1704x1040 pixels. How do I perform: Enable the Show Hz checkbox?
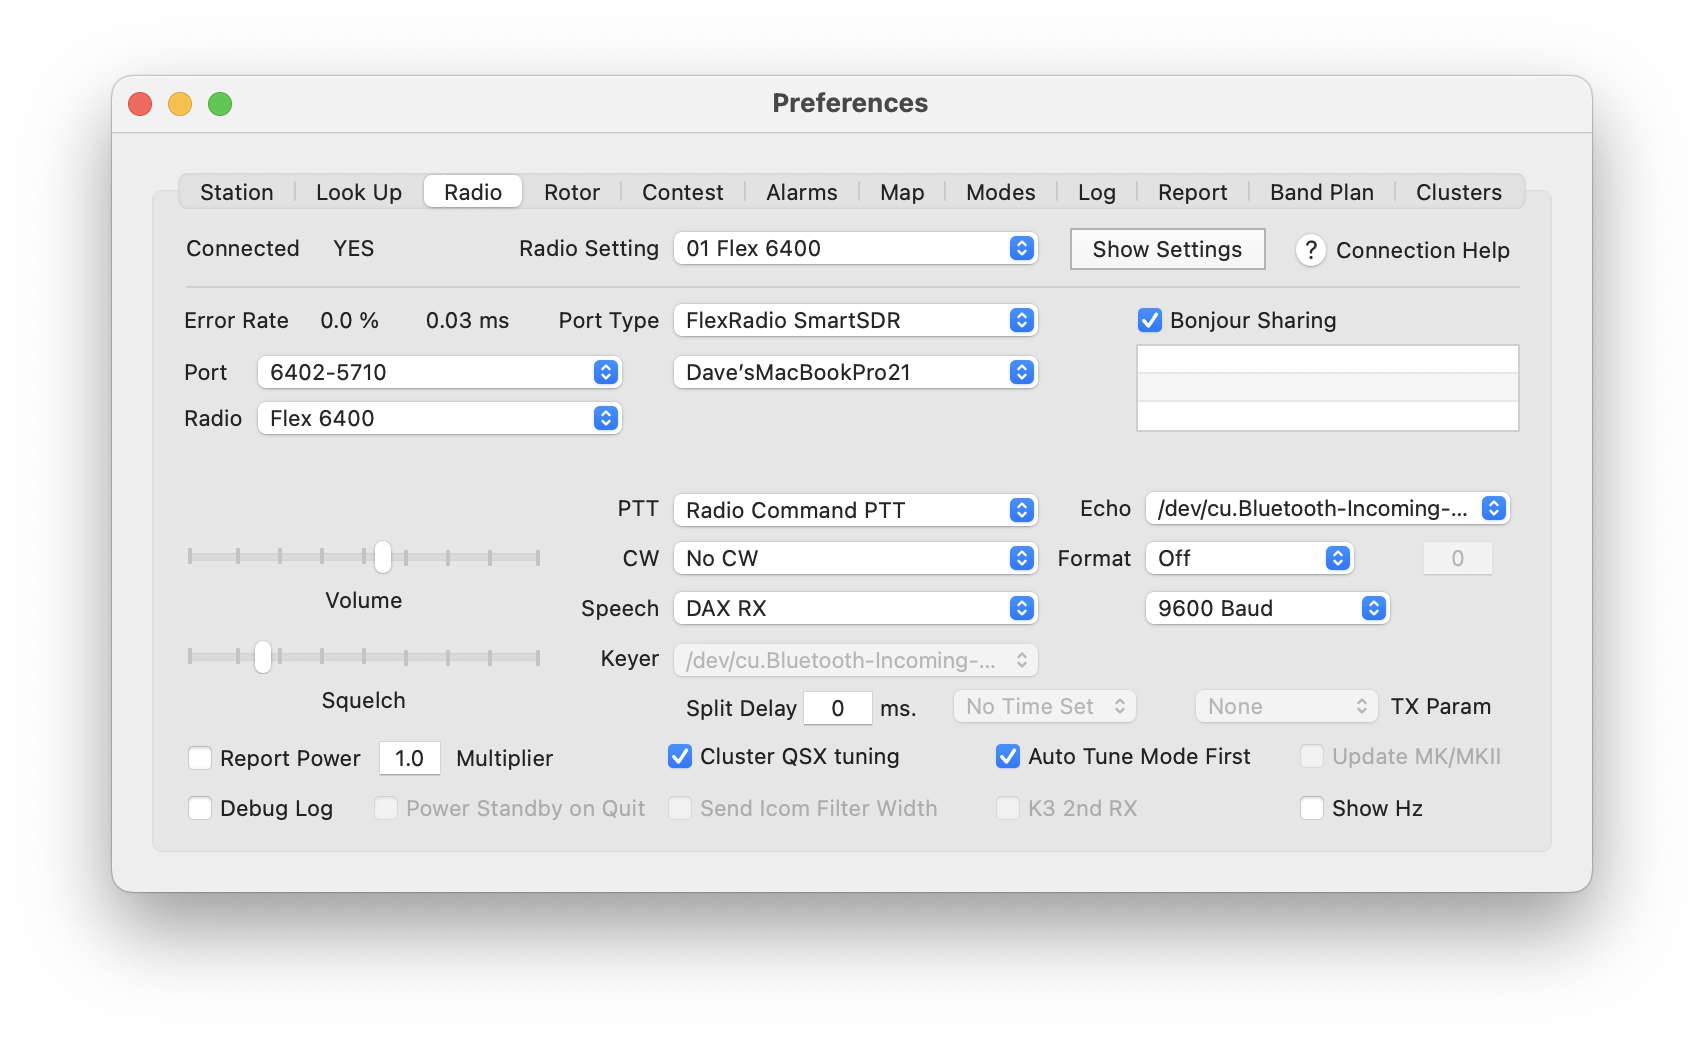pos(1312,809)
